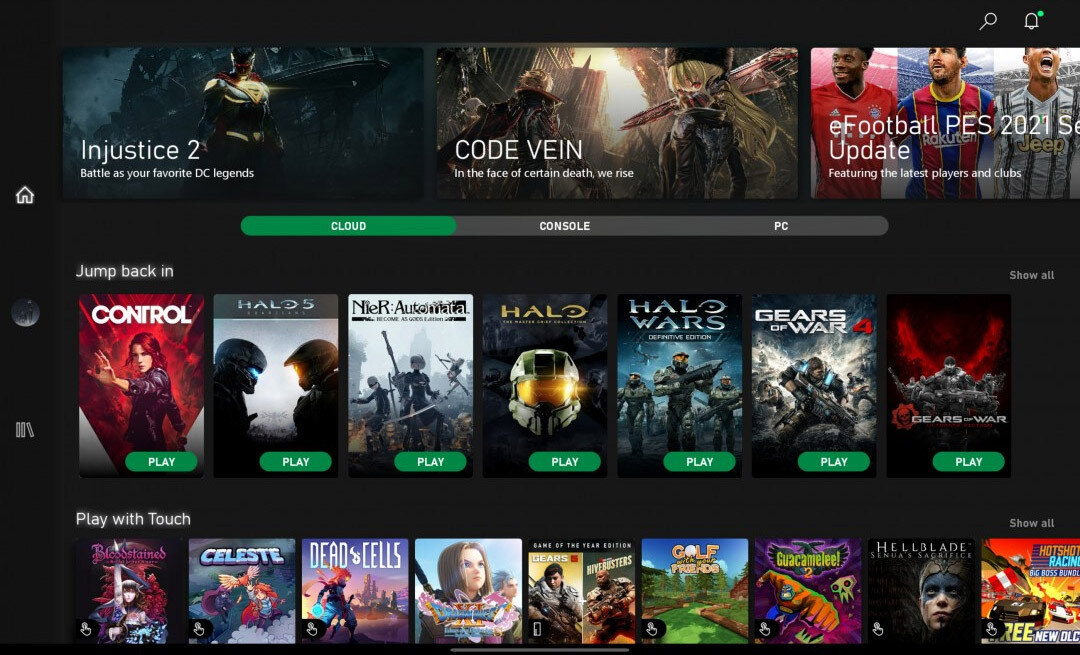Click the Jump back in heading
Image resolution: width=1080 pixels, height=655 pixels.
(125, 271)
